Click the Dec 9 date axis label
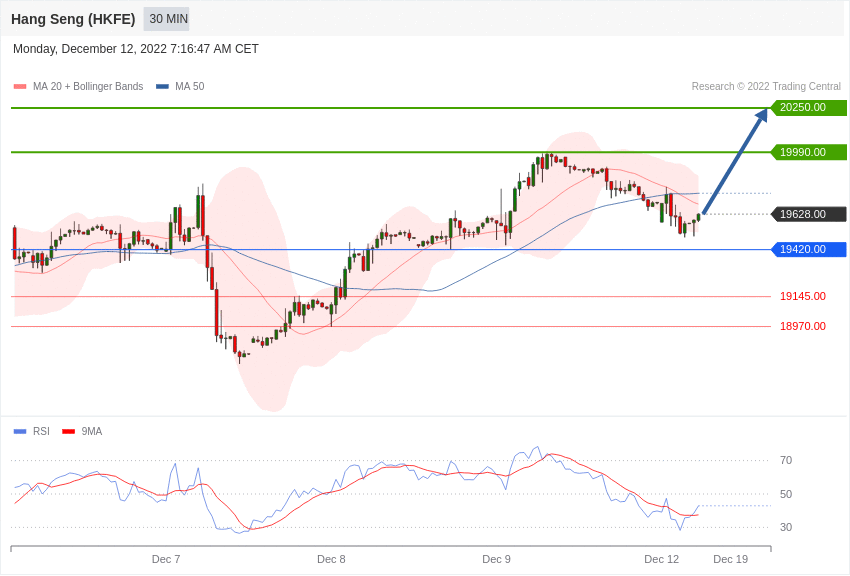The height and width of the screenshot is (576, 850). tap(497, 559)
